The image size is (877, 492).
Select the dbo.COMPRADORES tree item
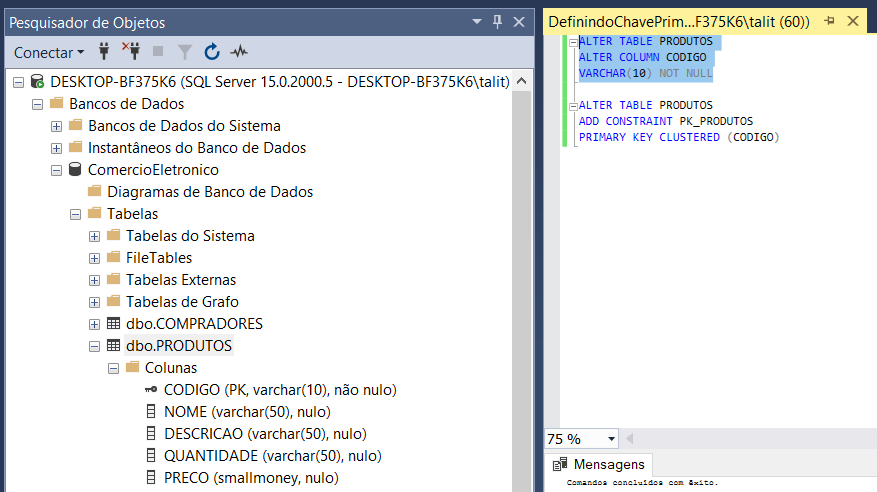point(194,323)
